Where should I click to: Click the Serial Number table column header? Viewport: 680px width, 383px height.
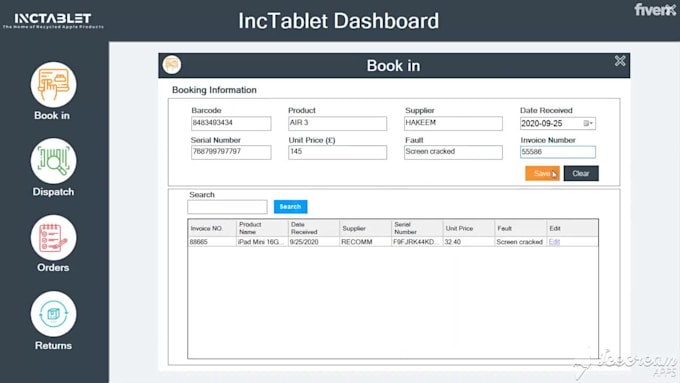417,228
